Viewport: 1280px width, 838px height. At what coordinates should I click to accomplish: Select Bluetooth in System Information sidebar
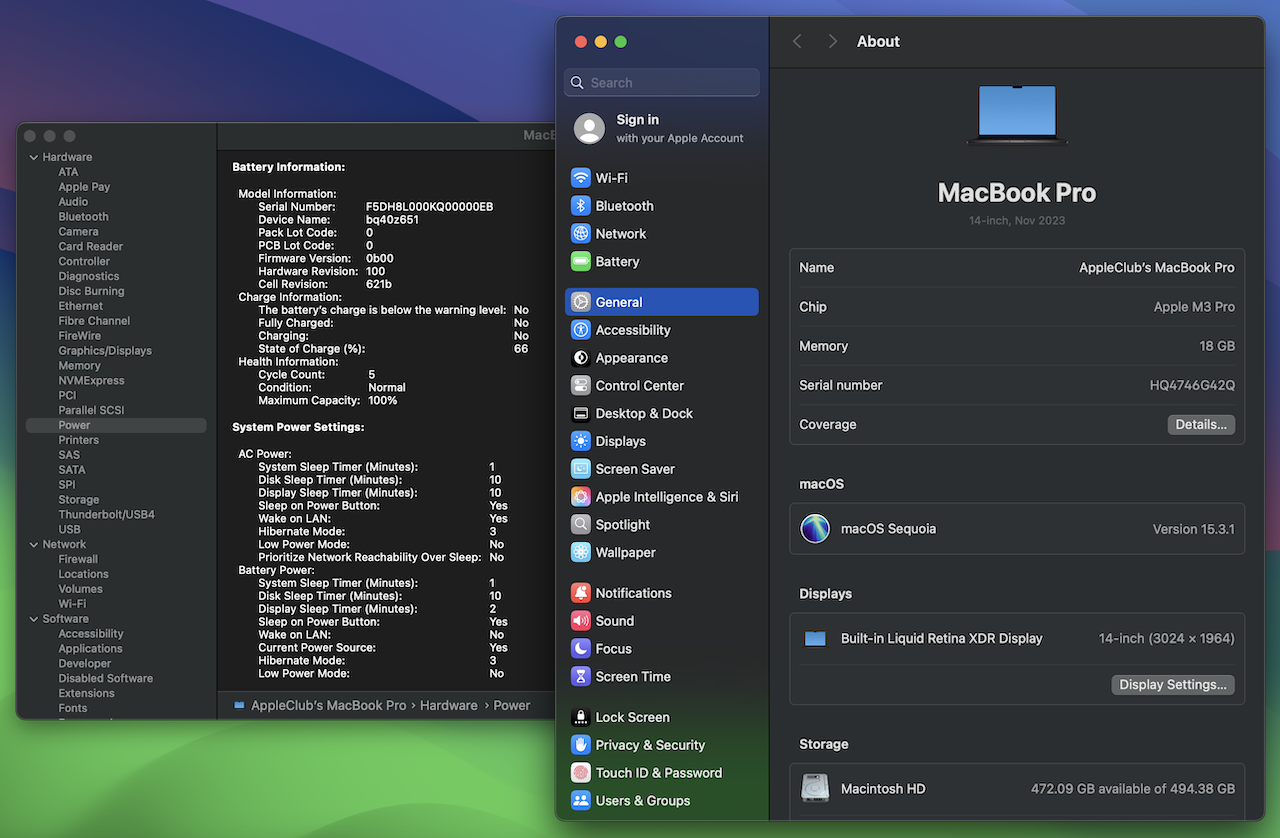(83, 217)
